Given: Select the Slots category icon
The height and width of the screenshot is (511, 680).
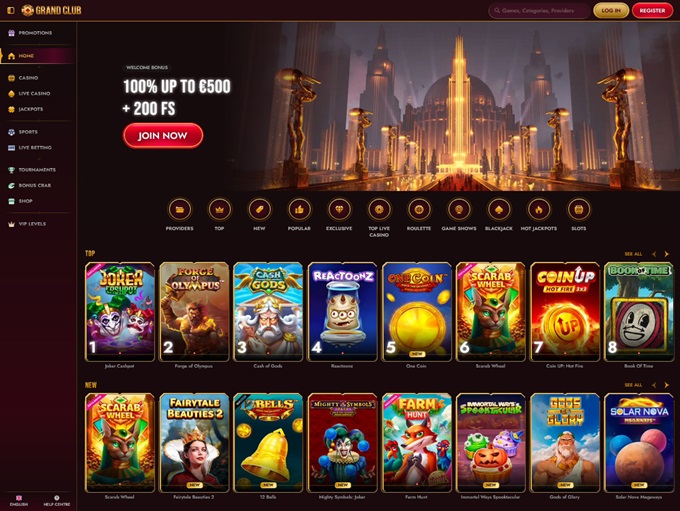Looking at the screenshot, I should tap(579, 210).
